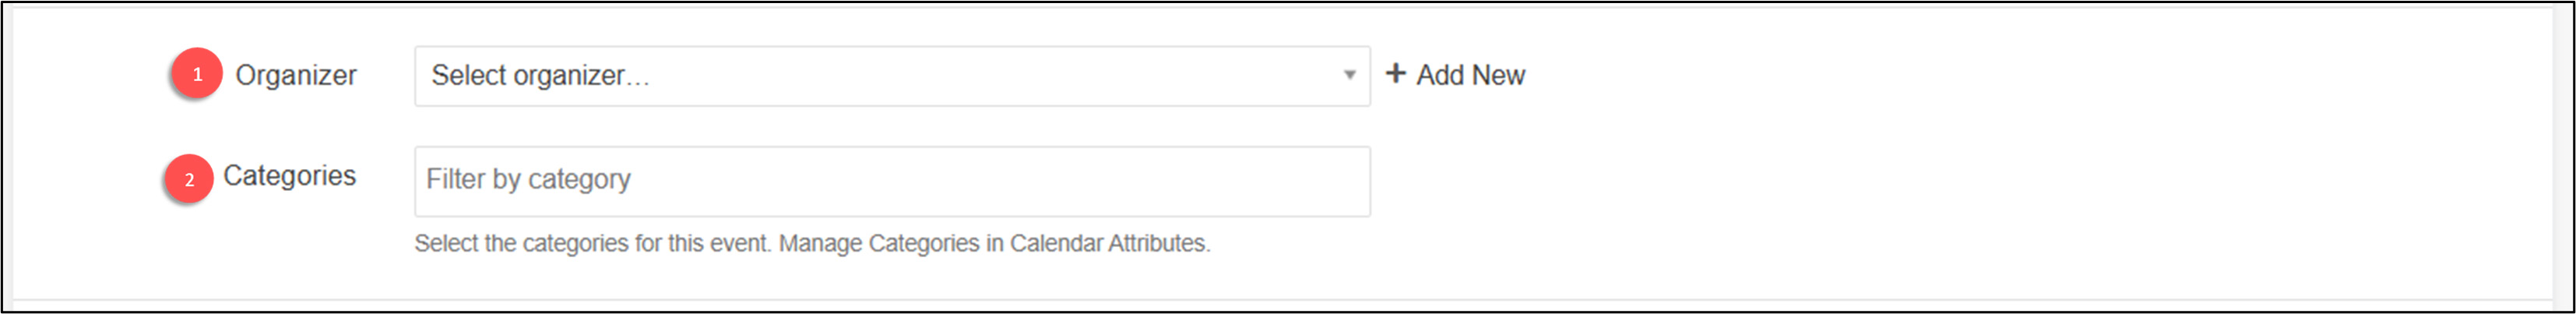Click the "Select organizer…" placeholder text
Image resolution: width=2576 pixels, height=314 pixels.
click(540, 76)
